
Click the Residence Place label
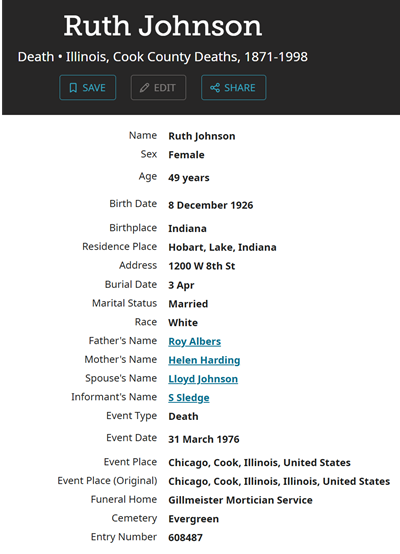click(120, 246)
